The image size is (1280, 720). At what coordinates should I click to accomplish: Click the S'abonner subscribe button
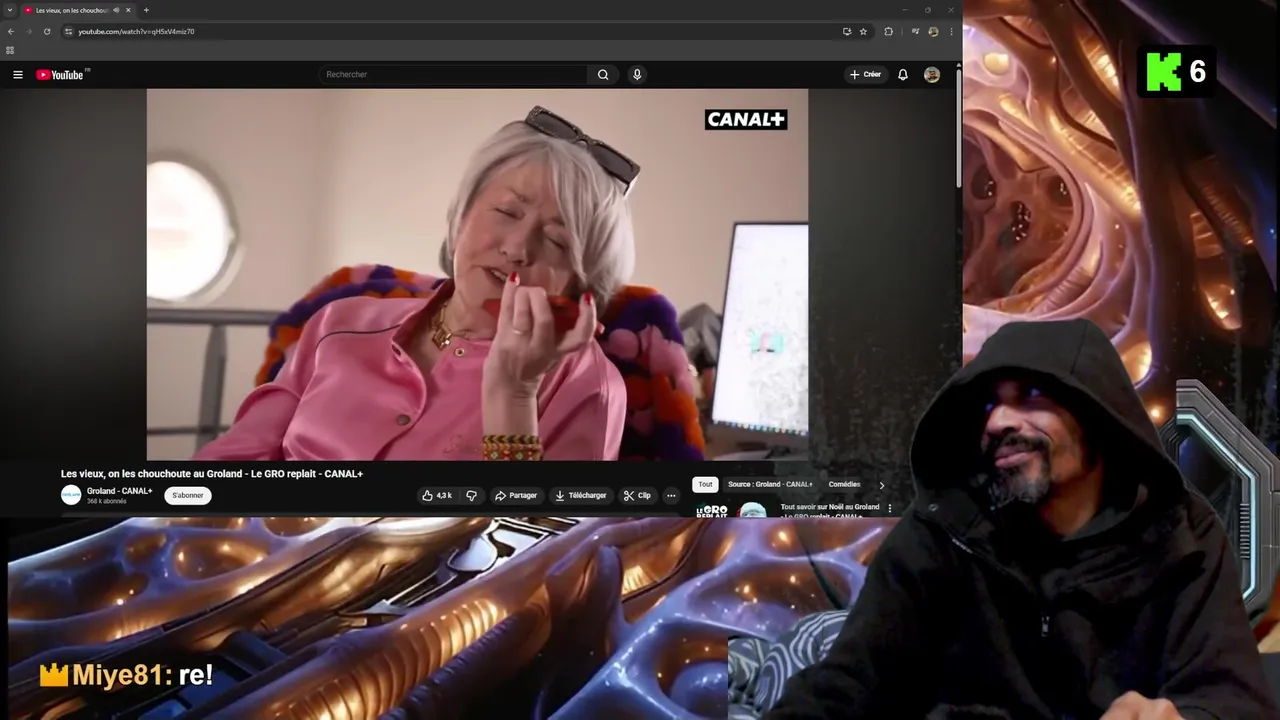(x=188, y=495)
